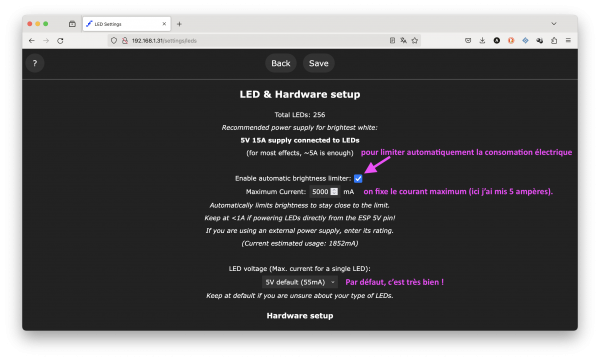Click the DuckDuckGo extension icon
Screen dimensions: 600x360
click(511, 41)
